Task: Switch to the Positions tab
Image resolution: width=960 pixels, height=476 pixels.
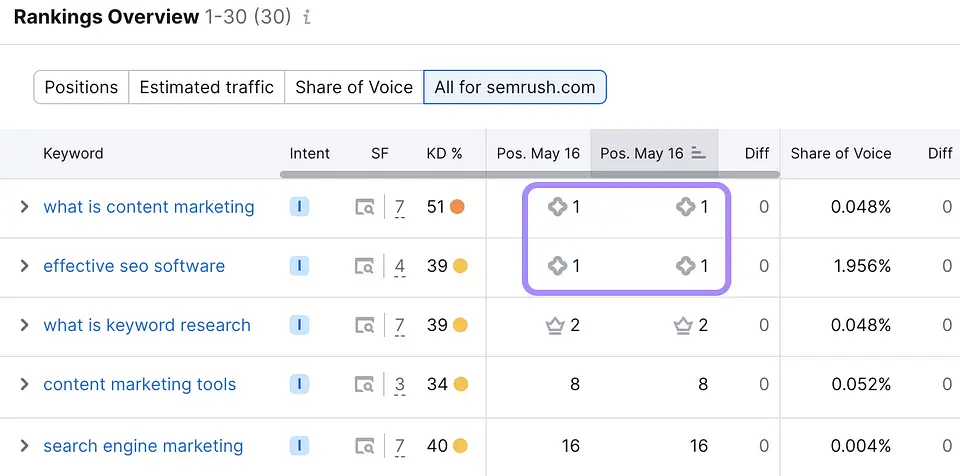Action: point(81,87)
